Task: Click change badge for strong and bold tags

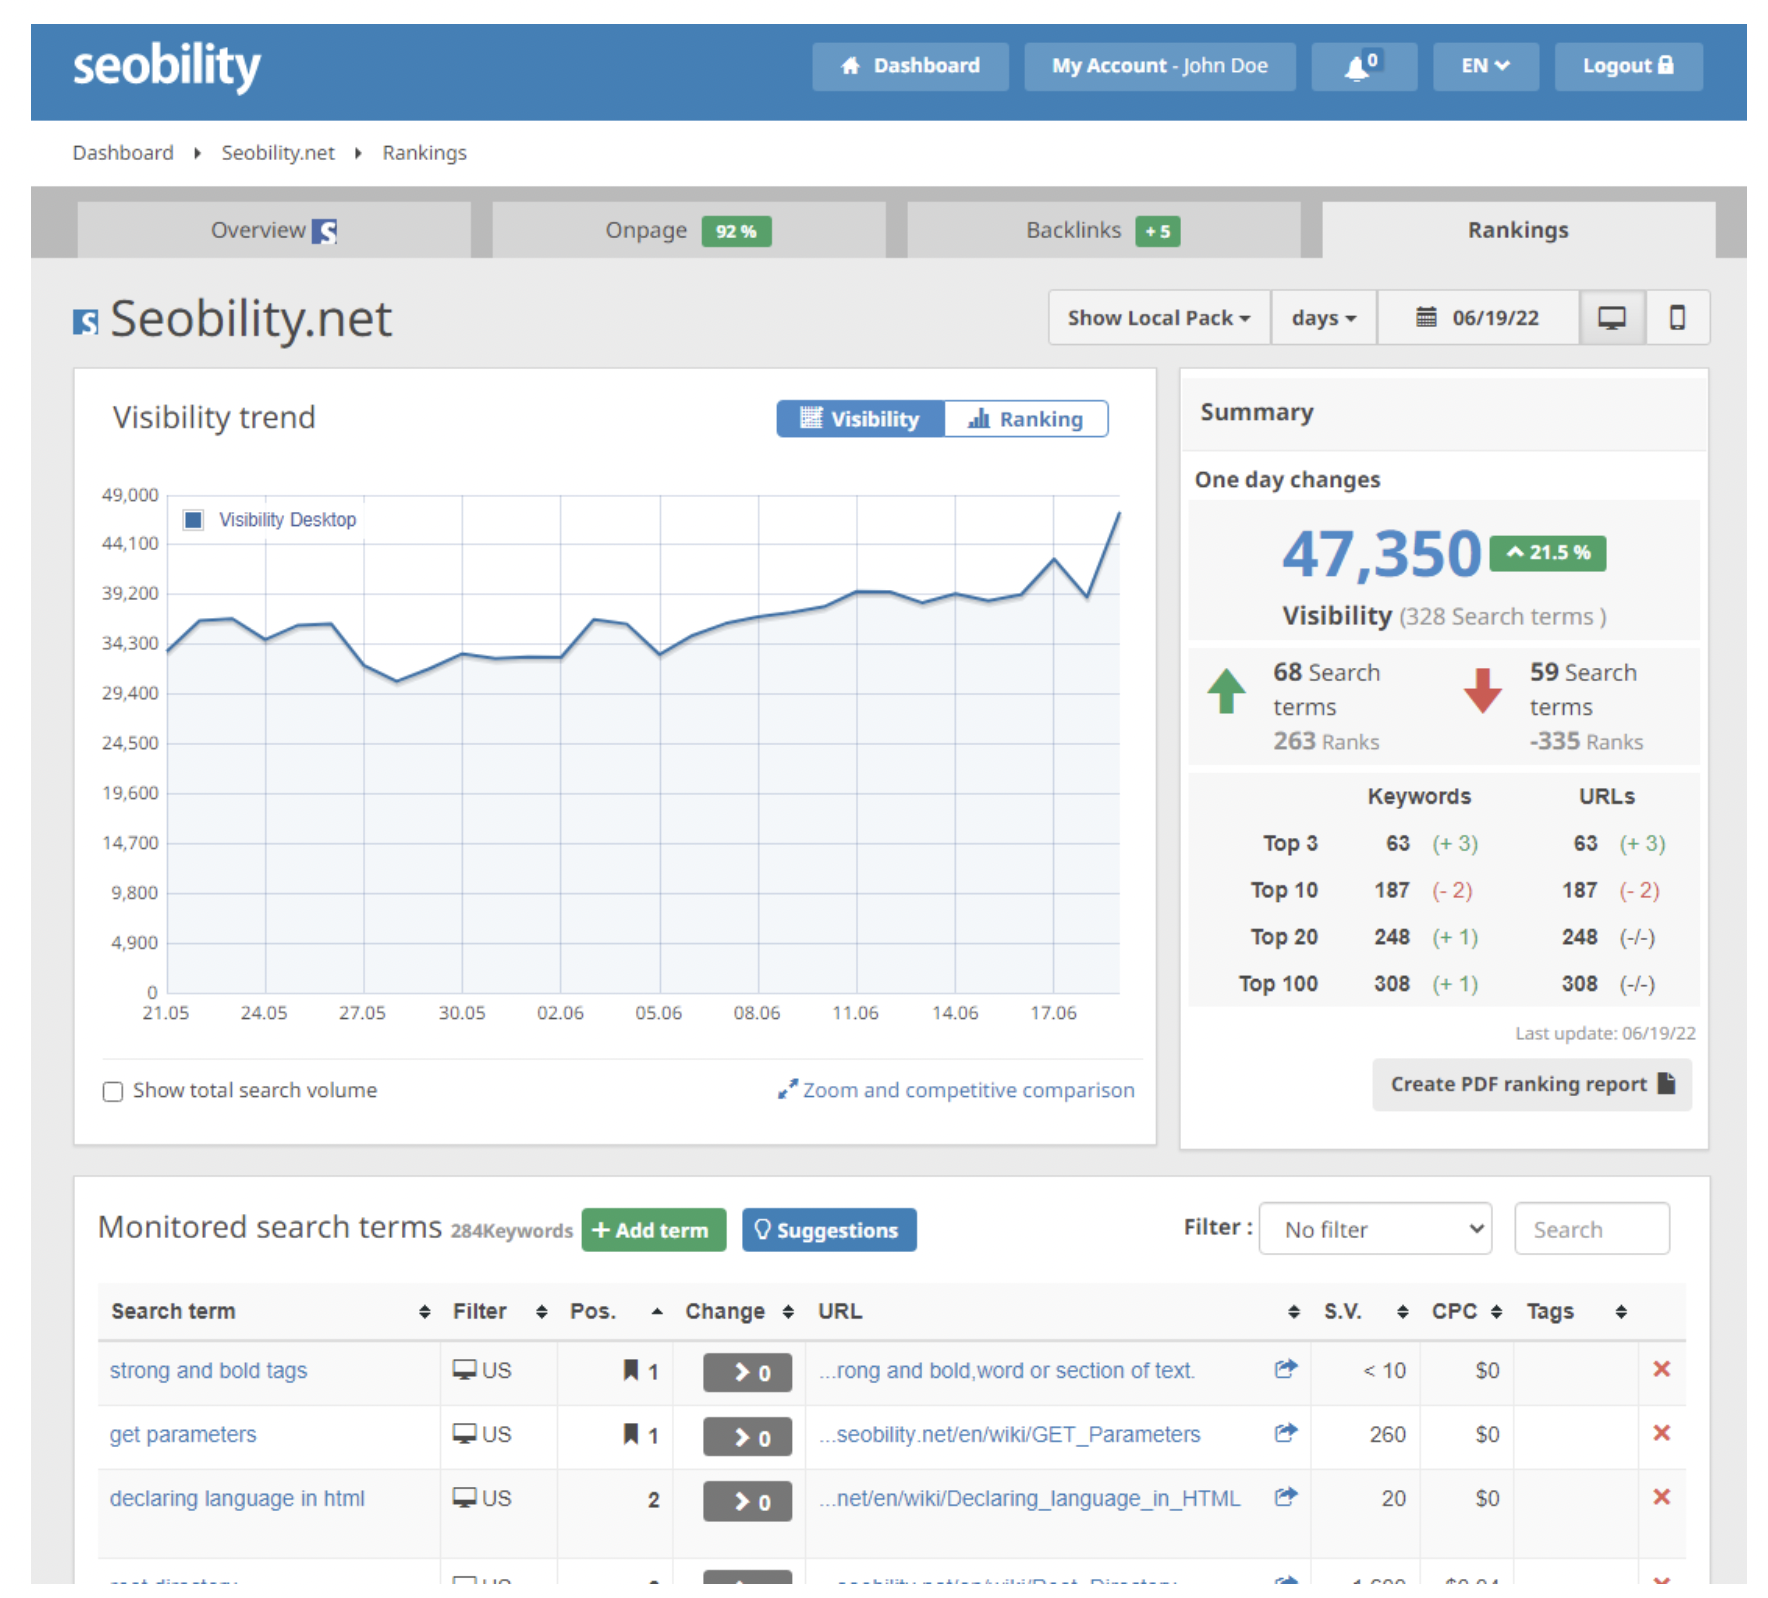Action: point(747,1372)
